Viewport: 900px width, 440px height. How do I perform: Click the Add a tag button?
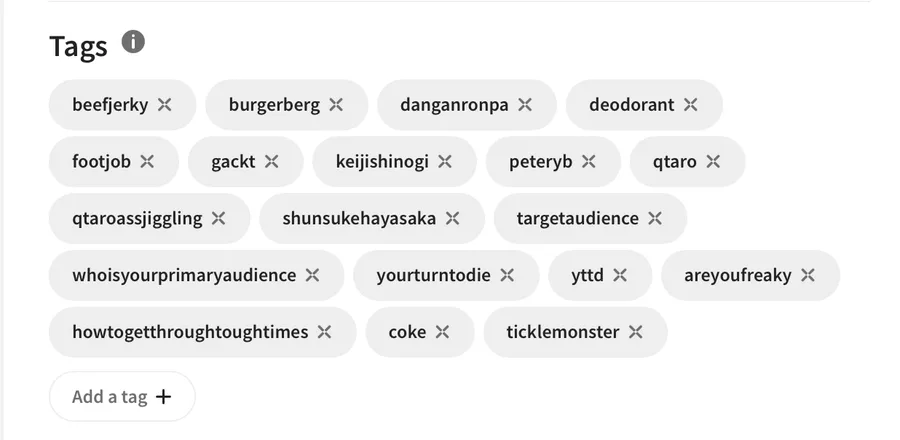click(122, 396)
